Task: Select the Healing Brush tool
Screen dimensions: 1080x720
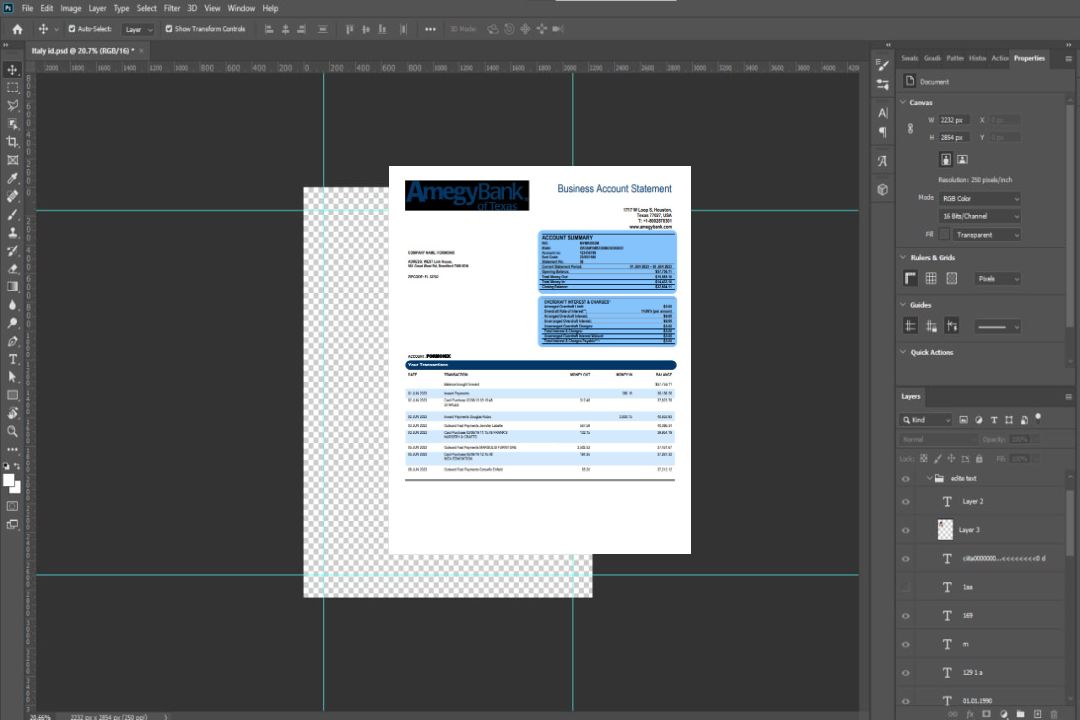Action: 12,196
